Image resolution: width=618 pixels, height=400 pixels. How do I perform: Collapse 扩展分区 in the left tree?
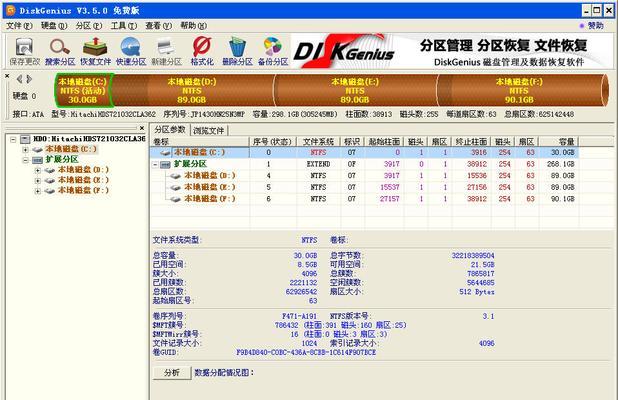coord(26,160)
